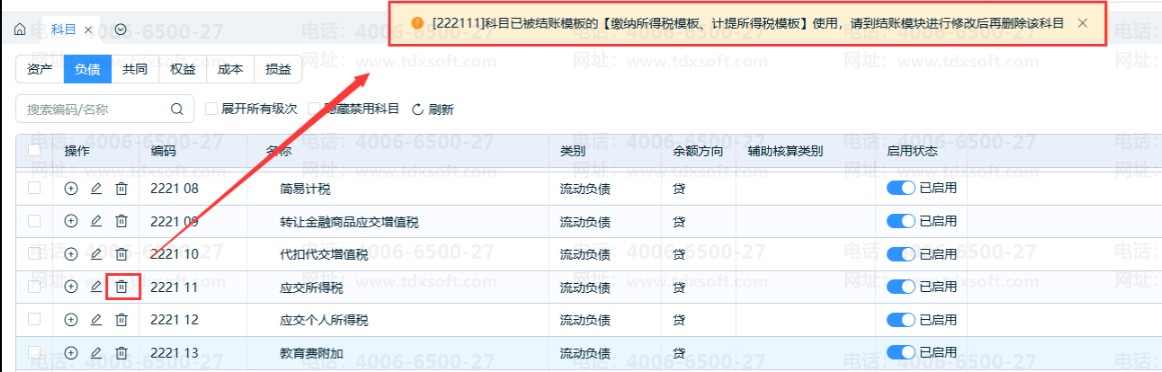Edit subject 2221 12 应交个人所得税

point(96,320)
